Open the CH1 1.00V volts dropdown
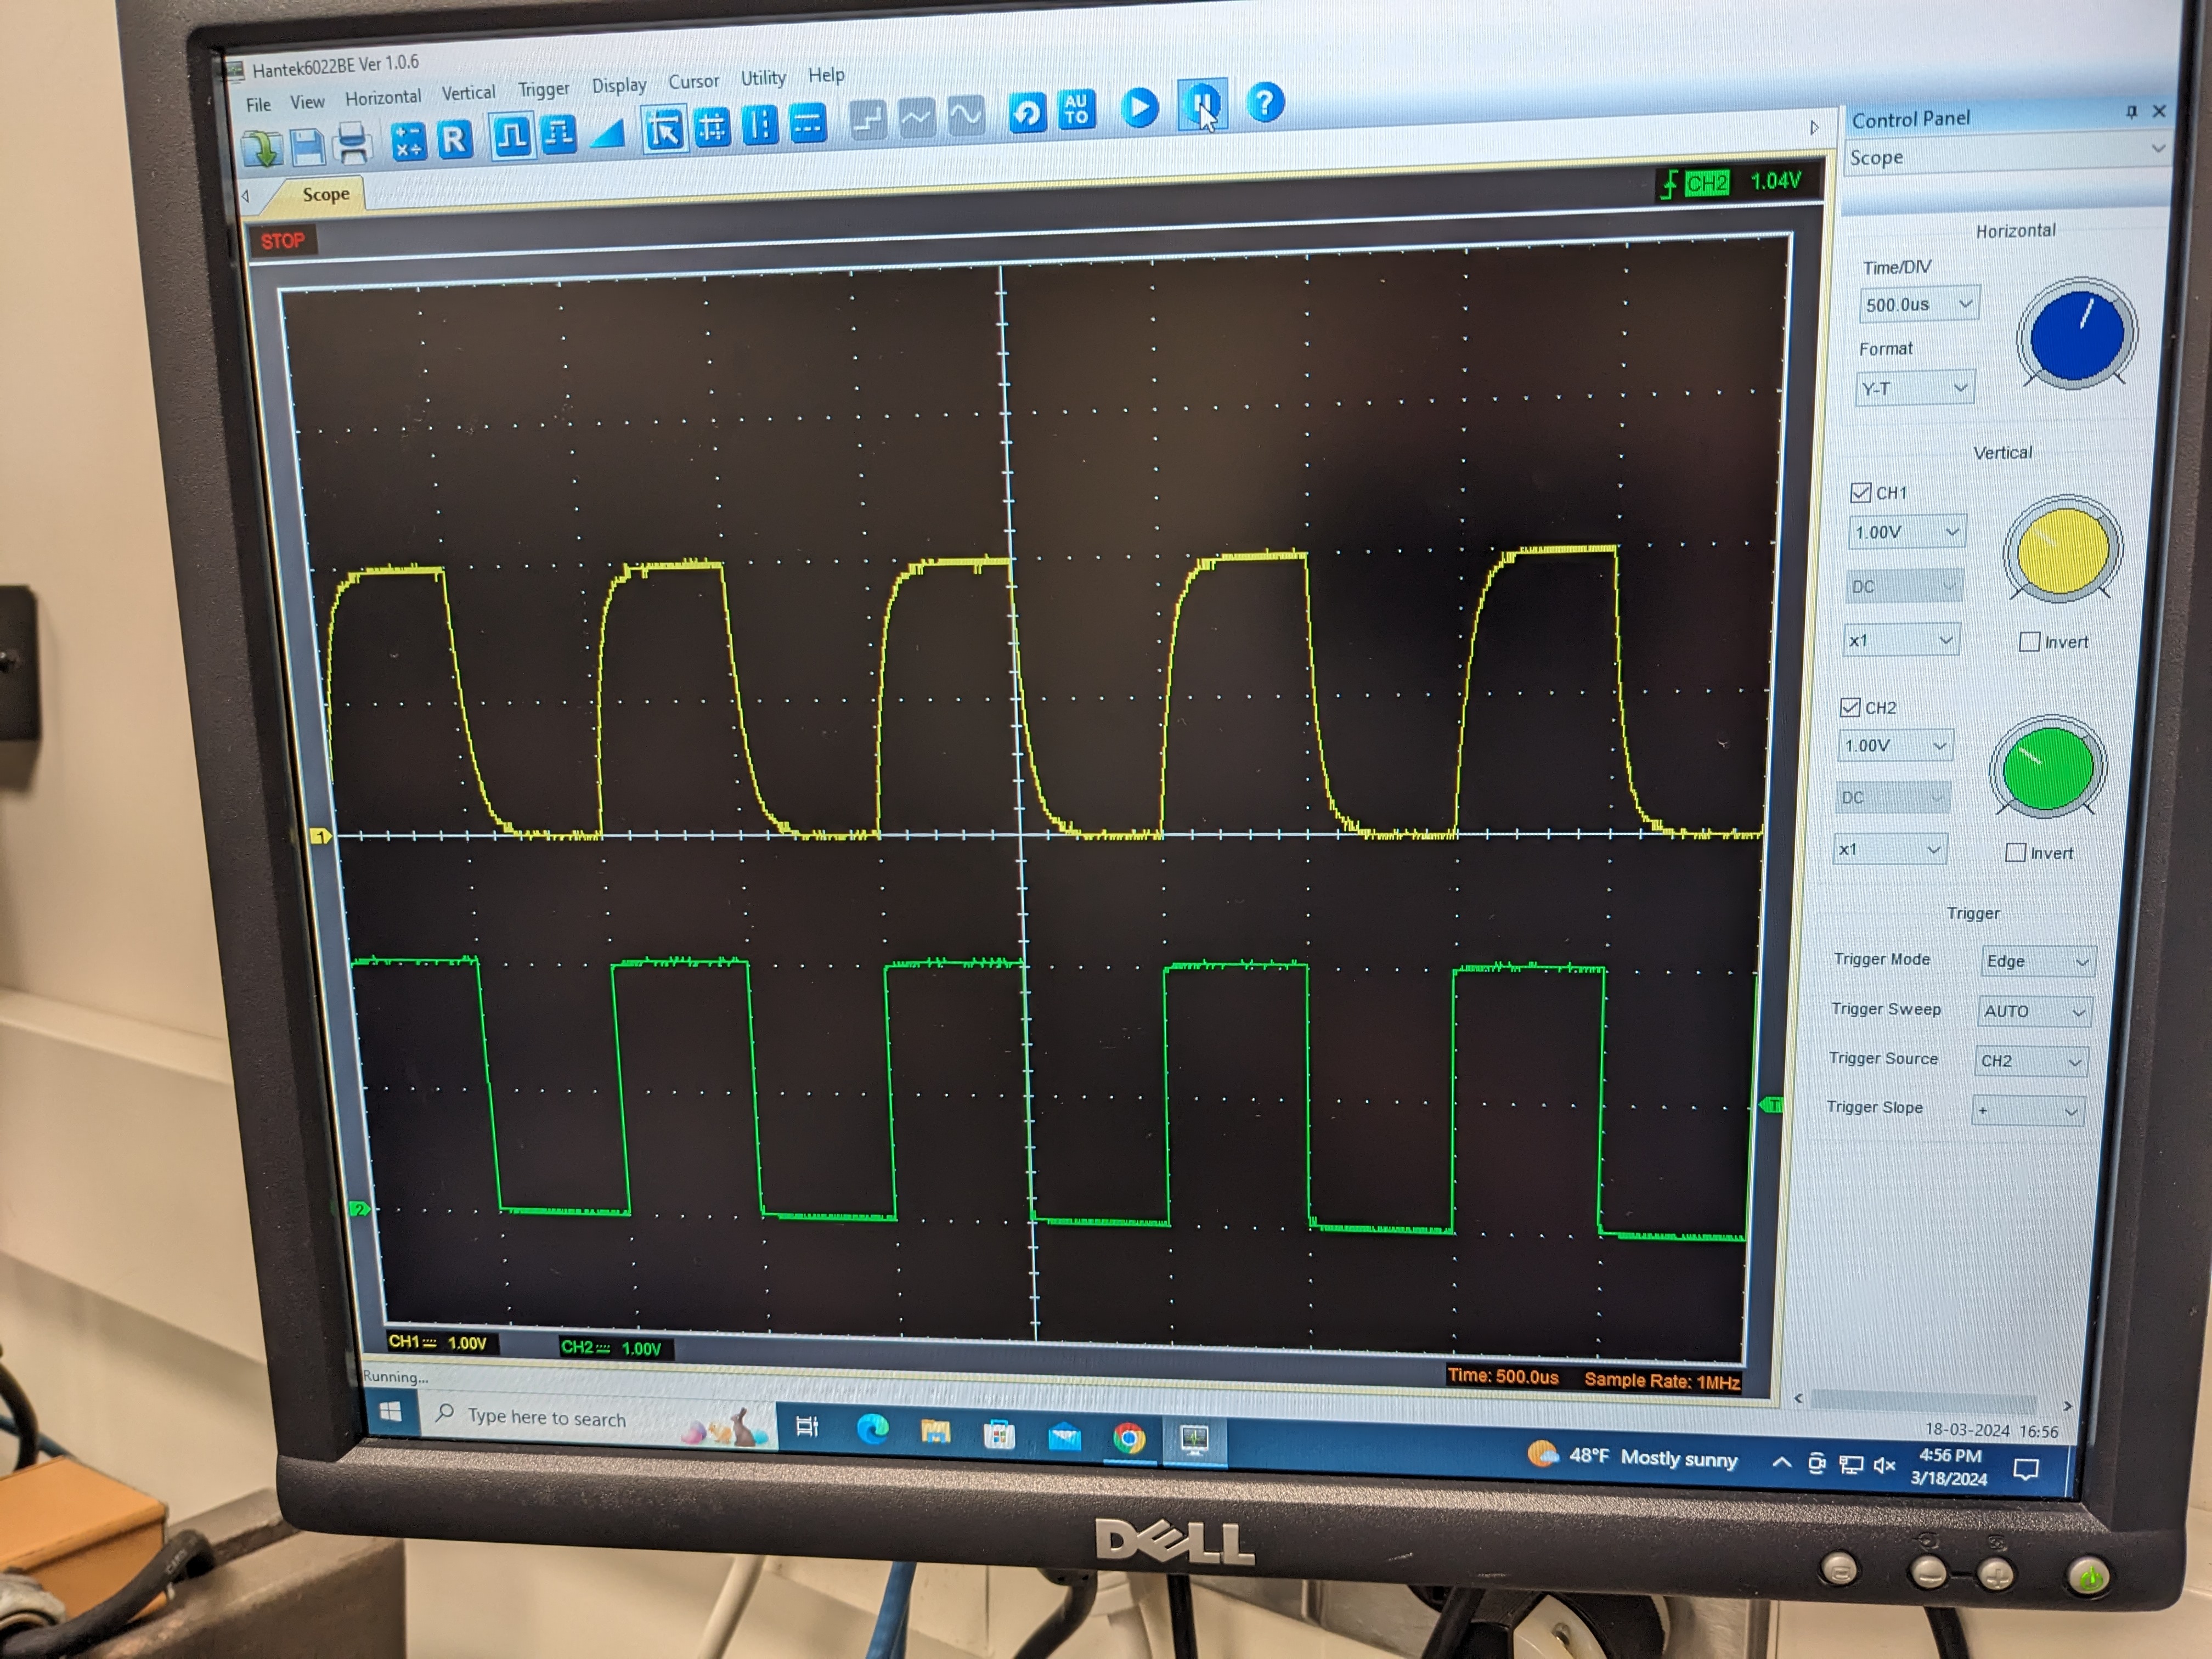The height and width of the screenshot is (1659, 2212). click(1906, 532)
